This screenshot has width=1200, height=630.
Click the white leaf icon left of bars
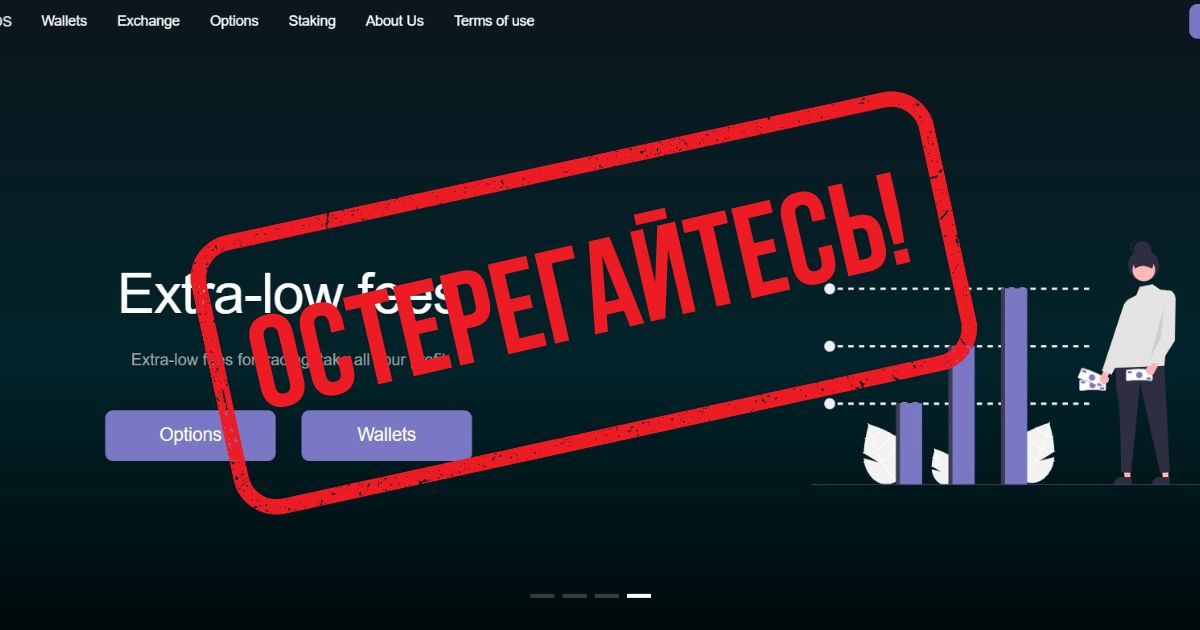coord(880,454)
